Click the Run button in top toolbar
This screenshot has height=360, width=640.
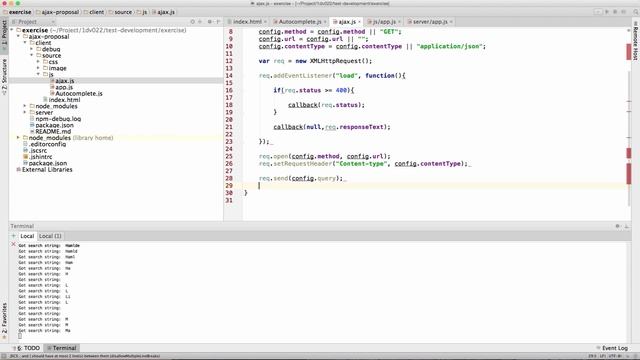pos(607,12)
